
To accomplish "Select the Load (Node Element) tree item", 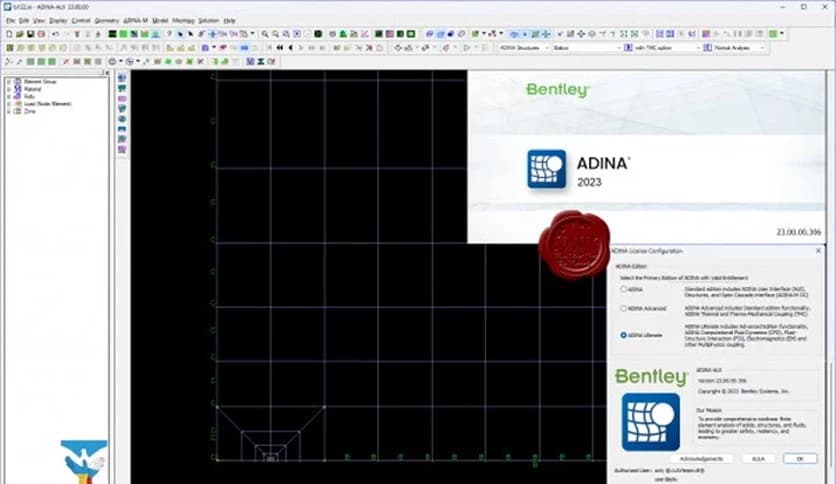I will (x=47, y=104).
